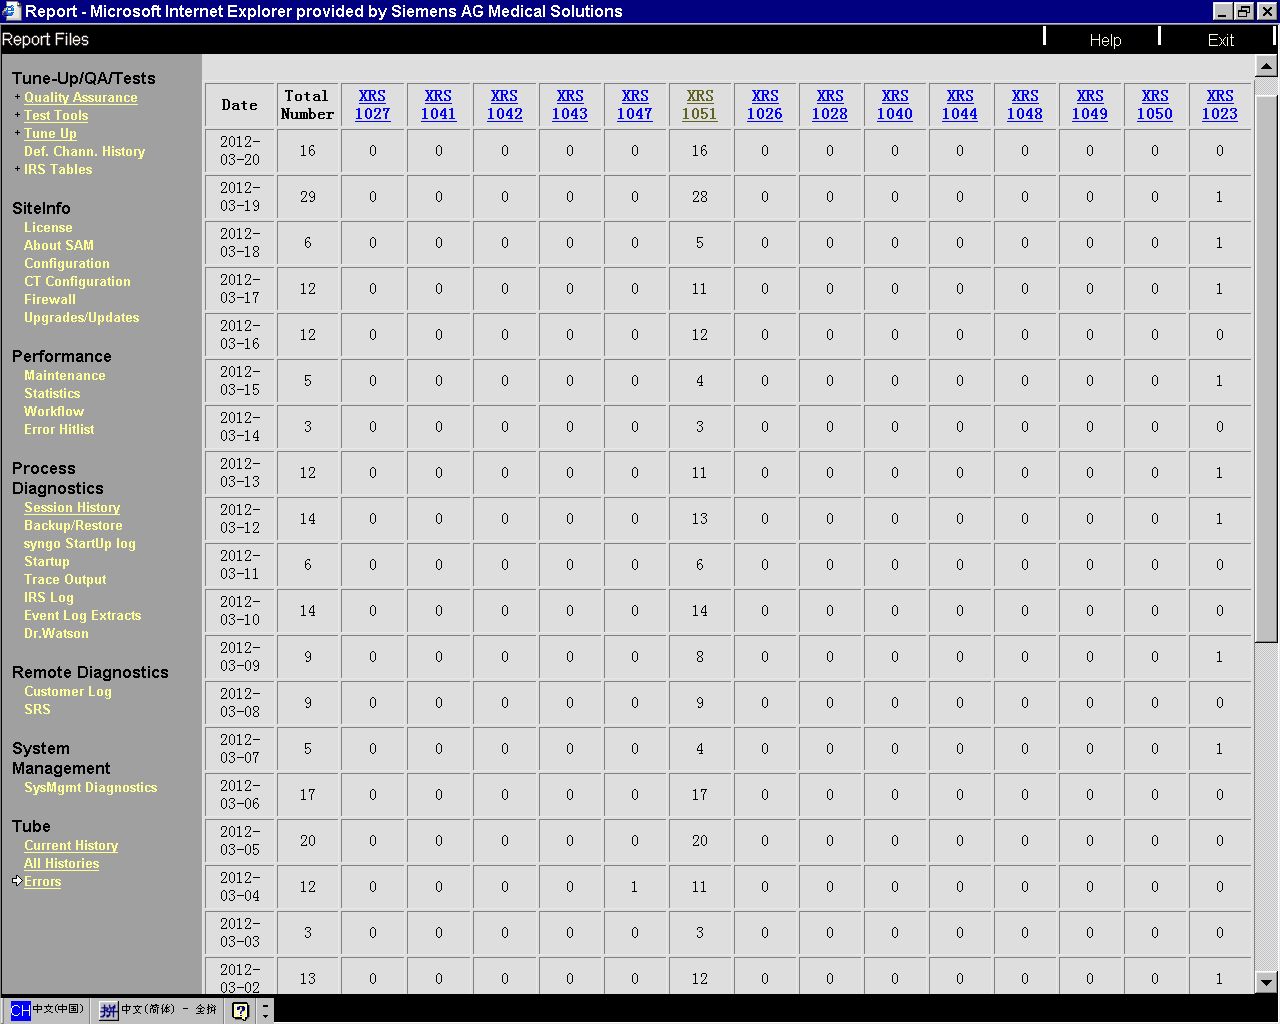Open Statistics under Performance
Screen dimensions: 1280x1024
click(x=52, y=394)
